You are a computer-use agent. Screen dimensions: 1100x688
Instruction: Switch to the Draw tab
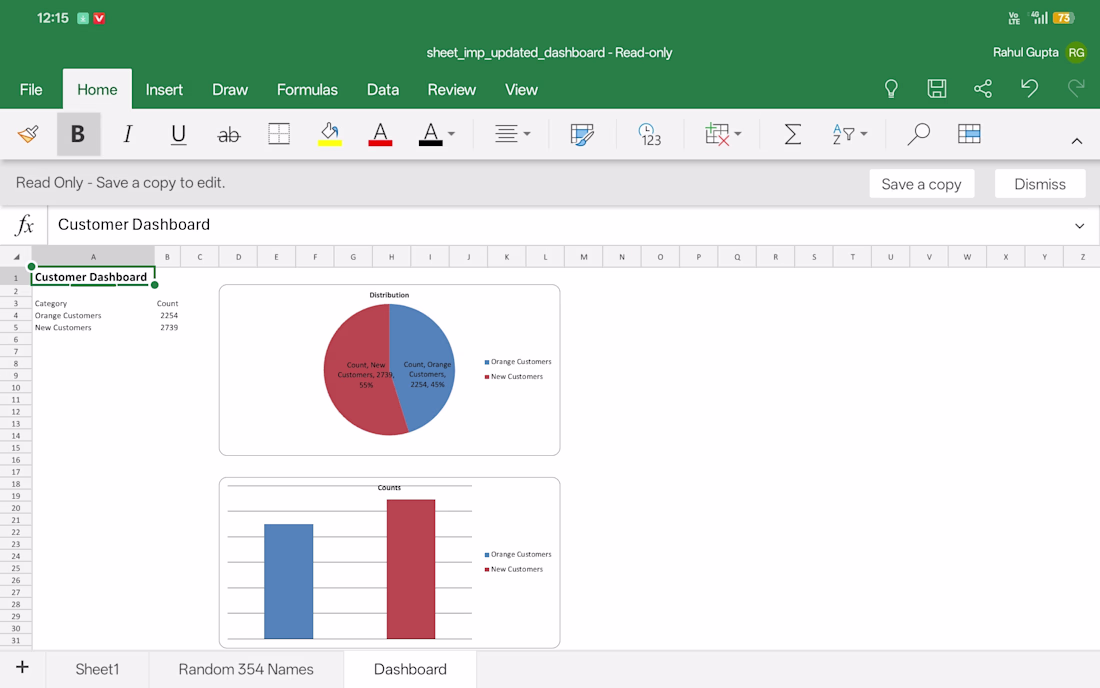click(230, 90)
